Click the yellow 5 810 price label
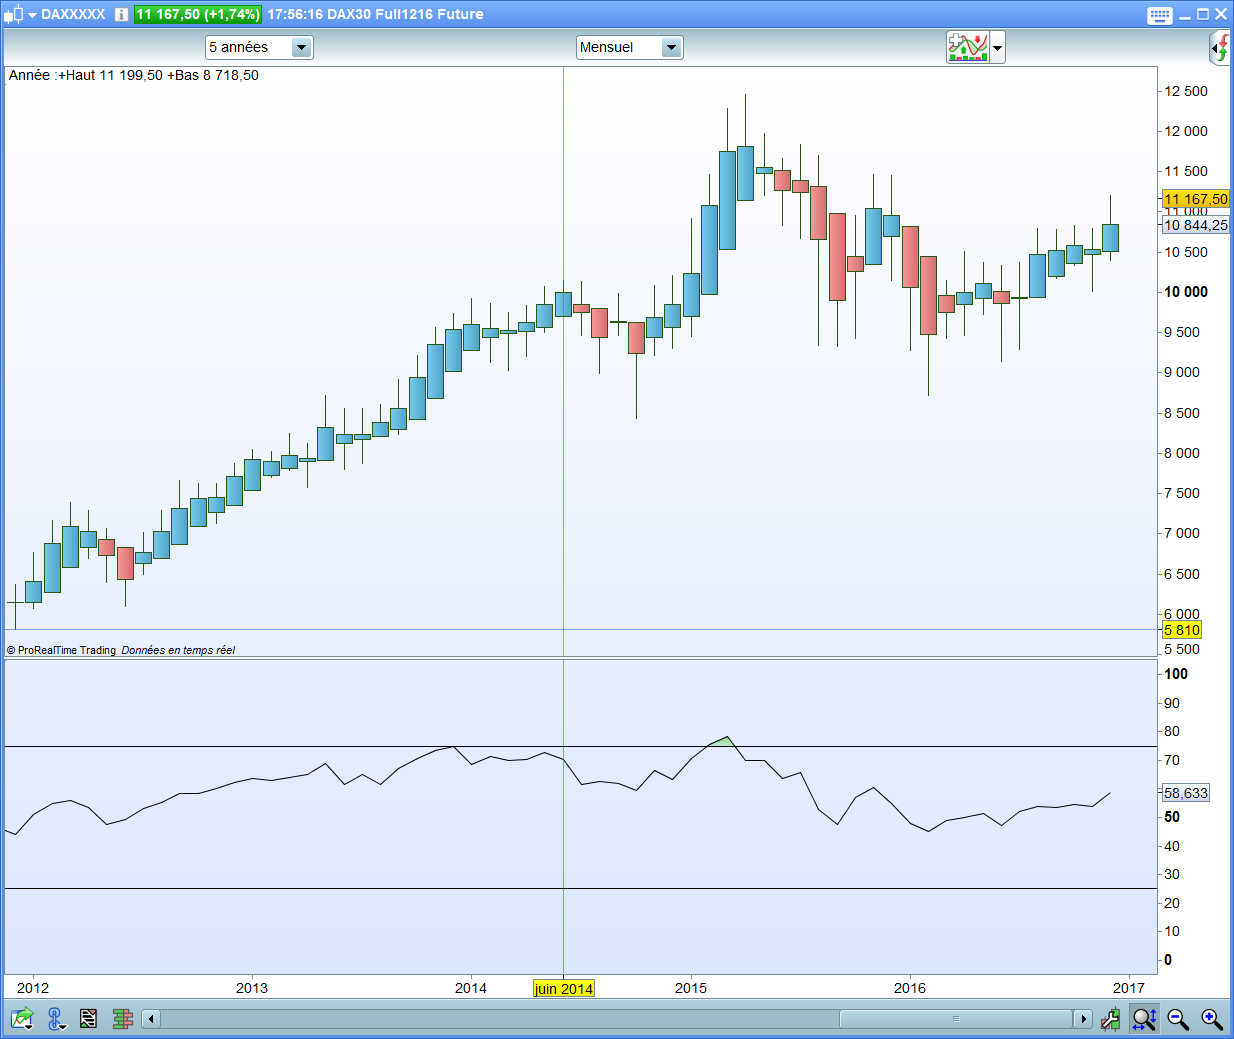This screenshot has height=1039, width=1234. pos(1182,630)
